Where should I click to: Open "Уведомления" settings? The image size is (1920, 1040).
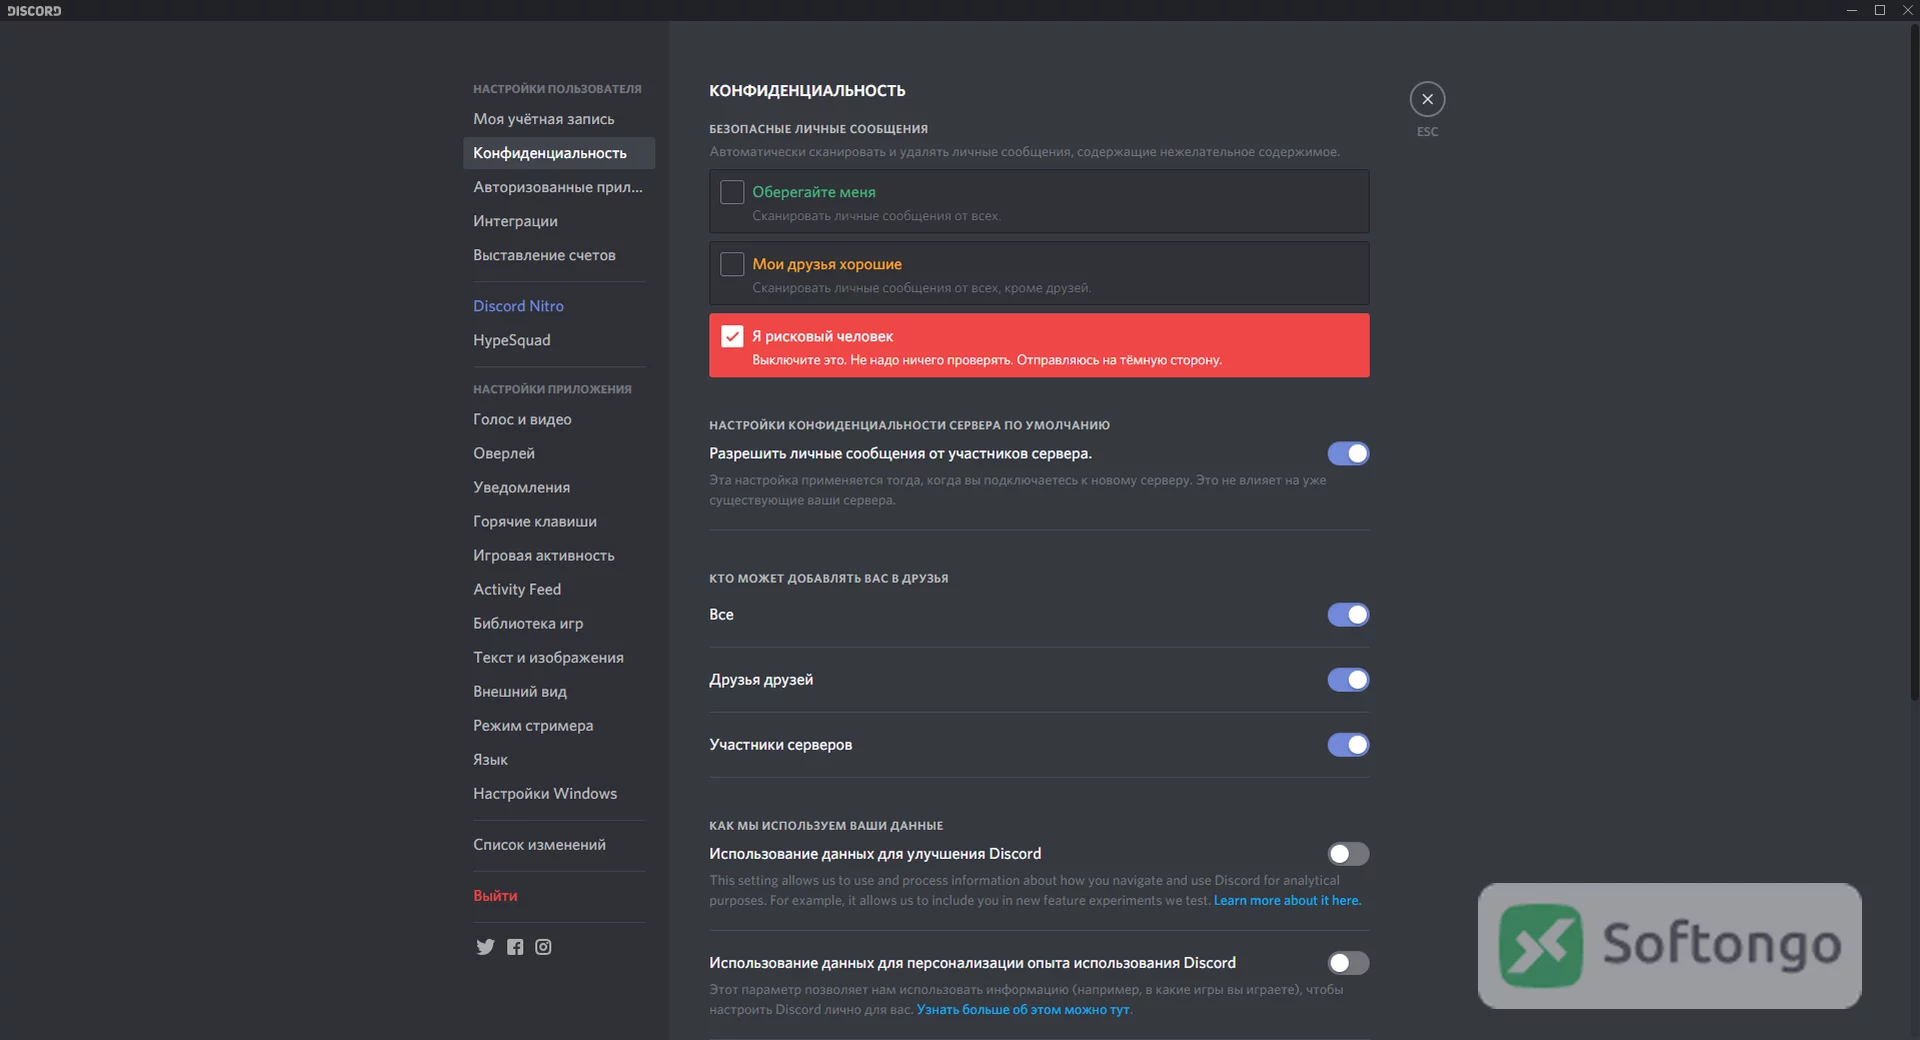coord(559,487)
